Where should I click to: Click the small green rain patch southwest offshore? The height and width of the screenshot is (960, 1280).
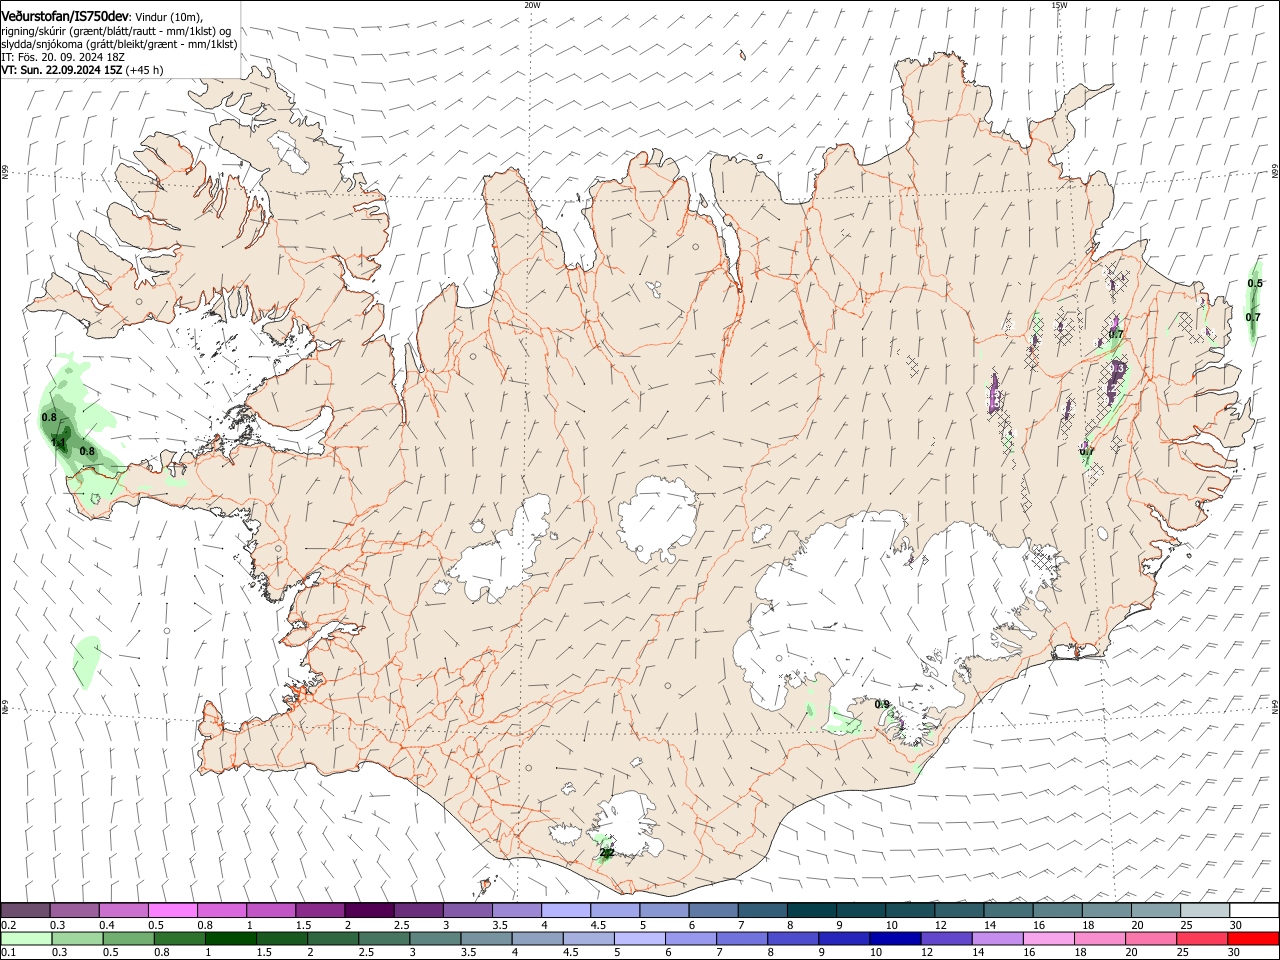tap(86, 660)
